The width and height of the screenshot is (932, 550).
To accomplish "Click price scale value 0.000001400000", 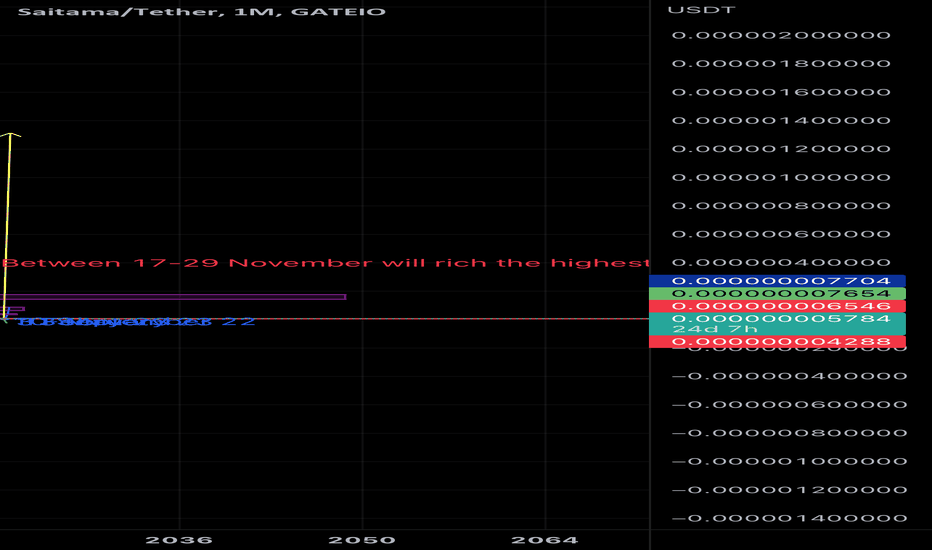I will 781,120.
